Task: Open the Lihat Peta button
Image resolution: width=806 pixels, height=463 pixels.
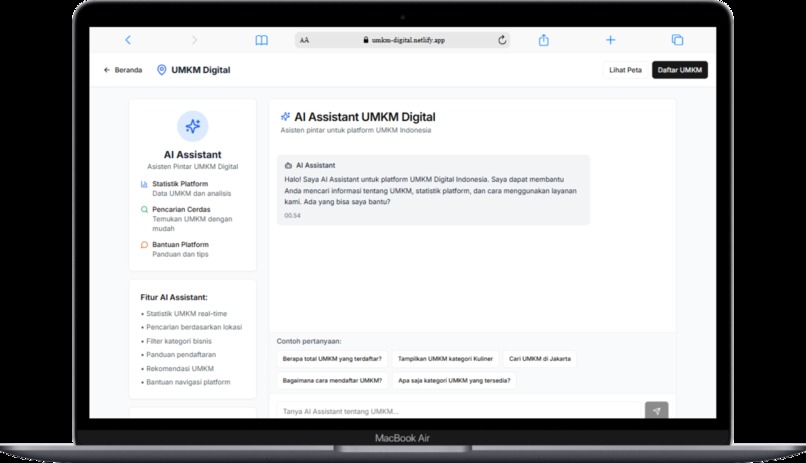Action: pos(626,70)
